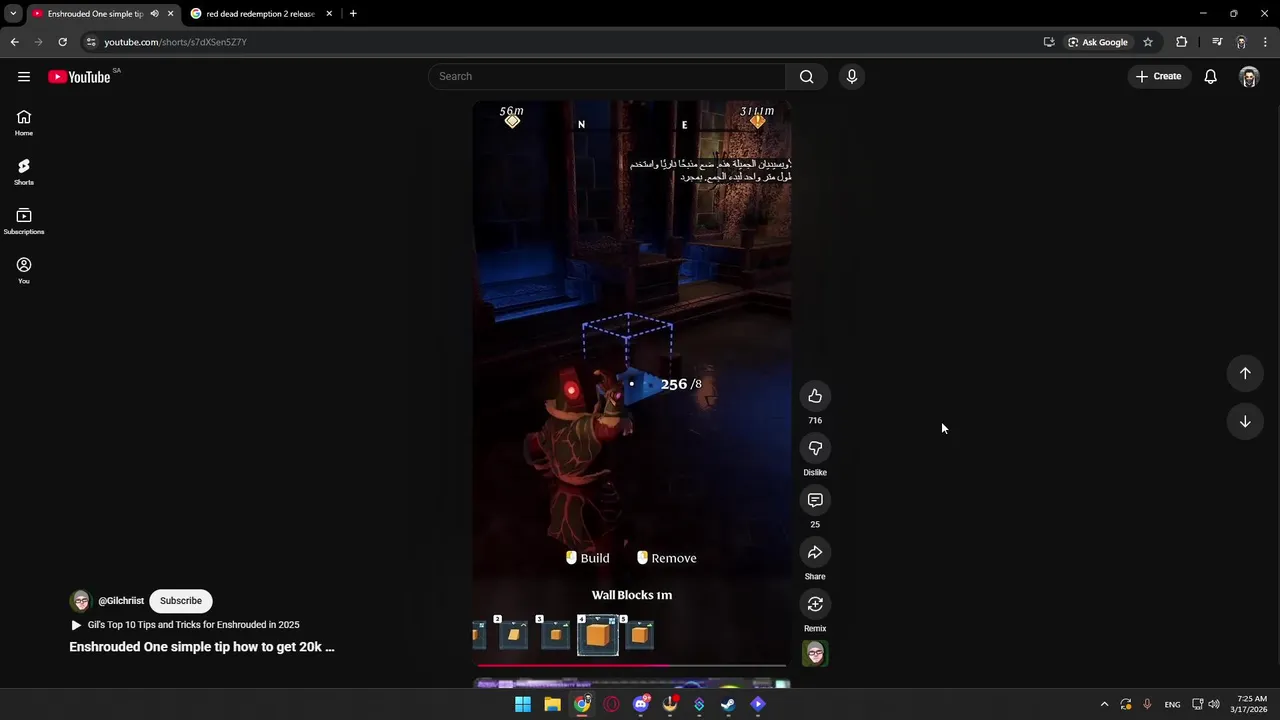
Task: Open Windows Start menu
Action: pos(523,704)
